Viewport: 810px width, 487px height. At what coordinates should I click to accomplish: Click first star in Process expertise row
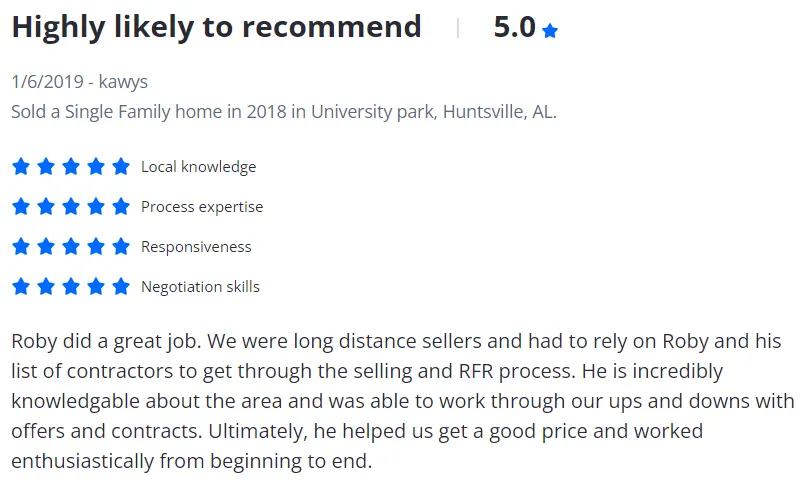[x=21, y=207]
